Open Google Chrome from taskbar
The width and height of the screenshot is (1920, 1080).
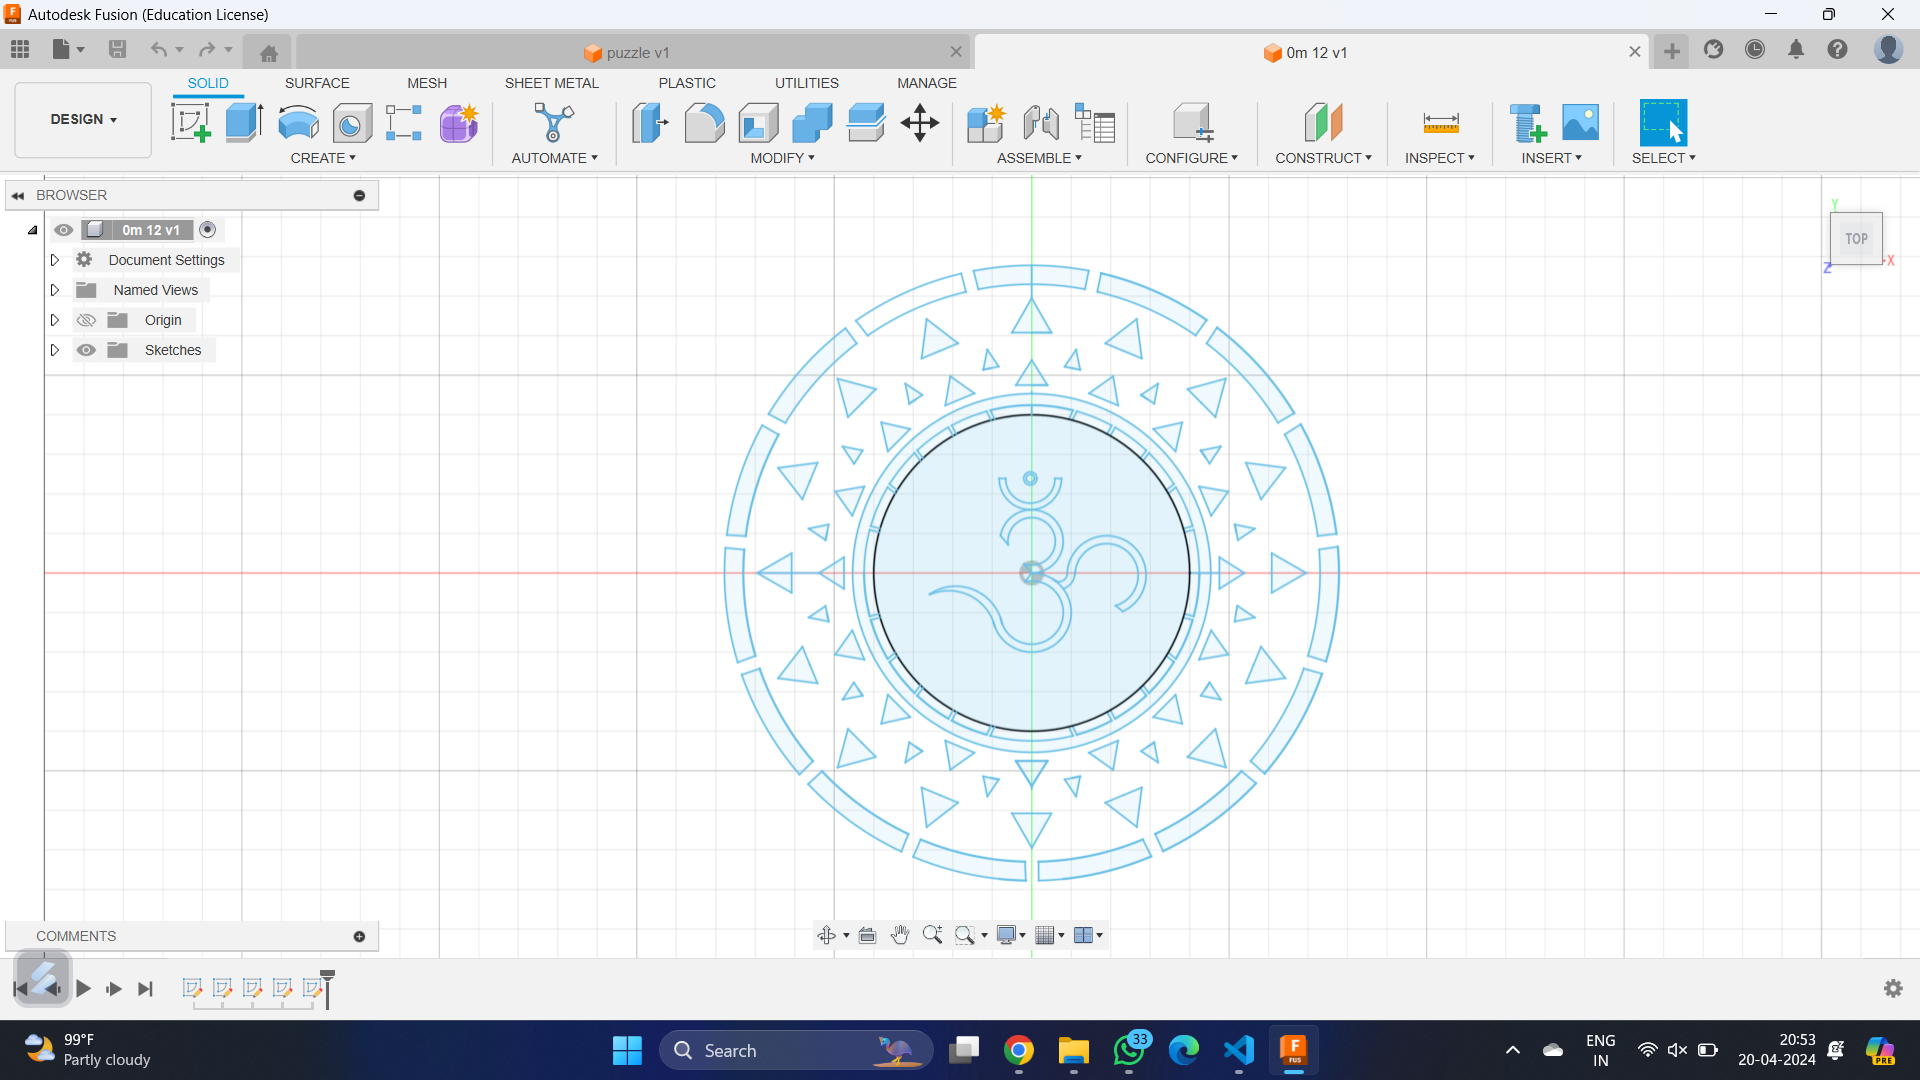(1019, 1050)
